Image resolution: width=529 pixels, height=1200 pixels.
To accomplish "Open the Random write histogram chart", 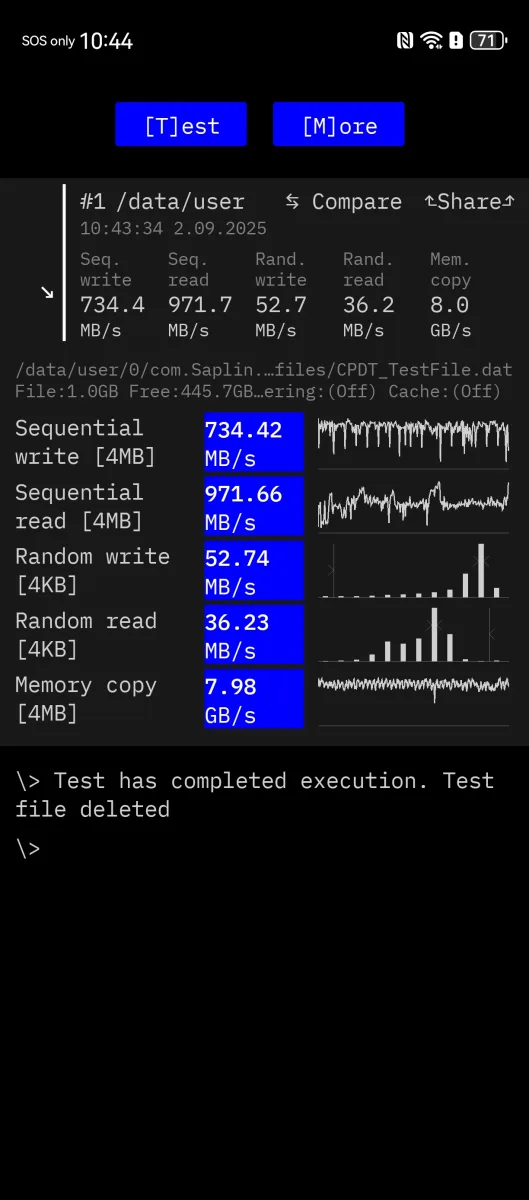I will pyautogui.click(x=413, y=570).
